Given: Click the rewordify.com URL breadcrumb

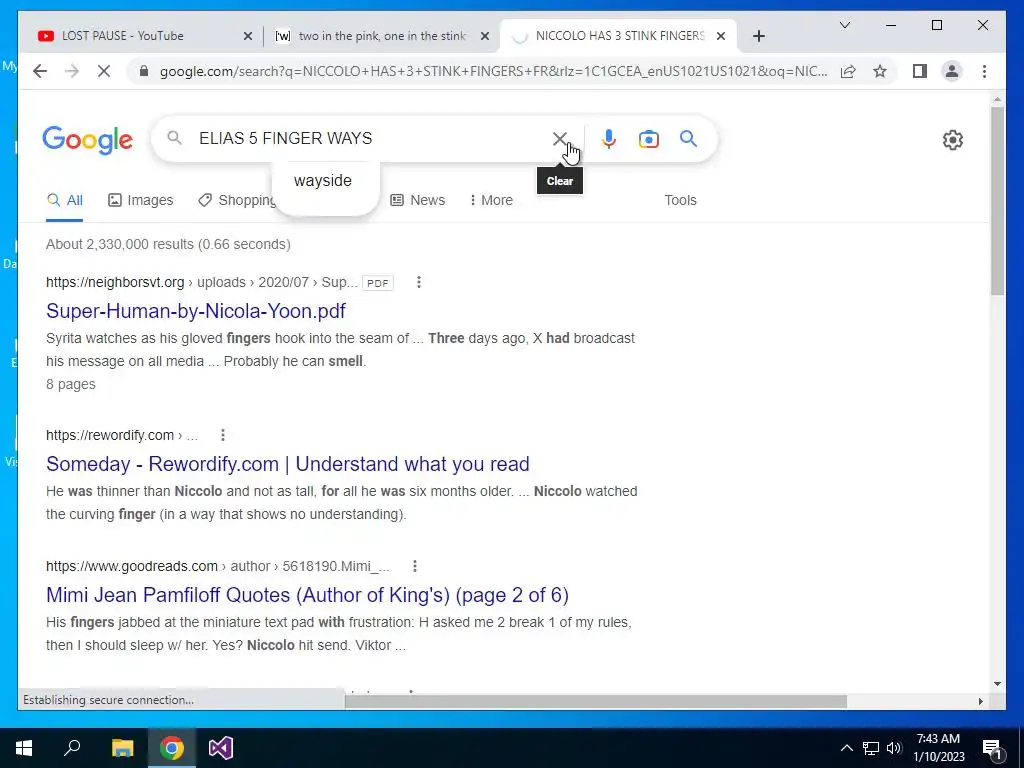Looking at the screenshot, I should 121,435.
